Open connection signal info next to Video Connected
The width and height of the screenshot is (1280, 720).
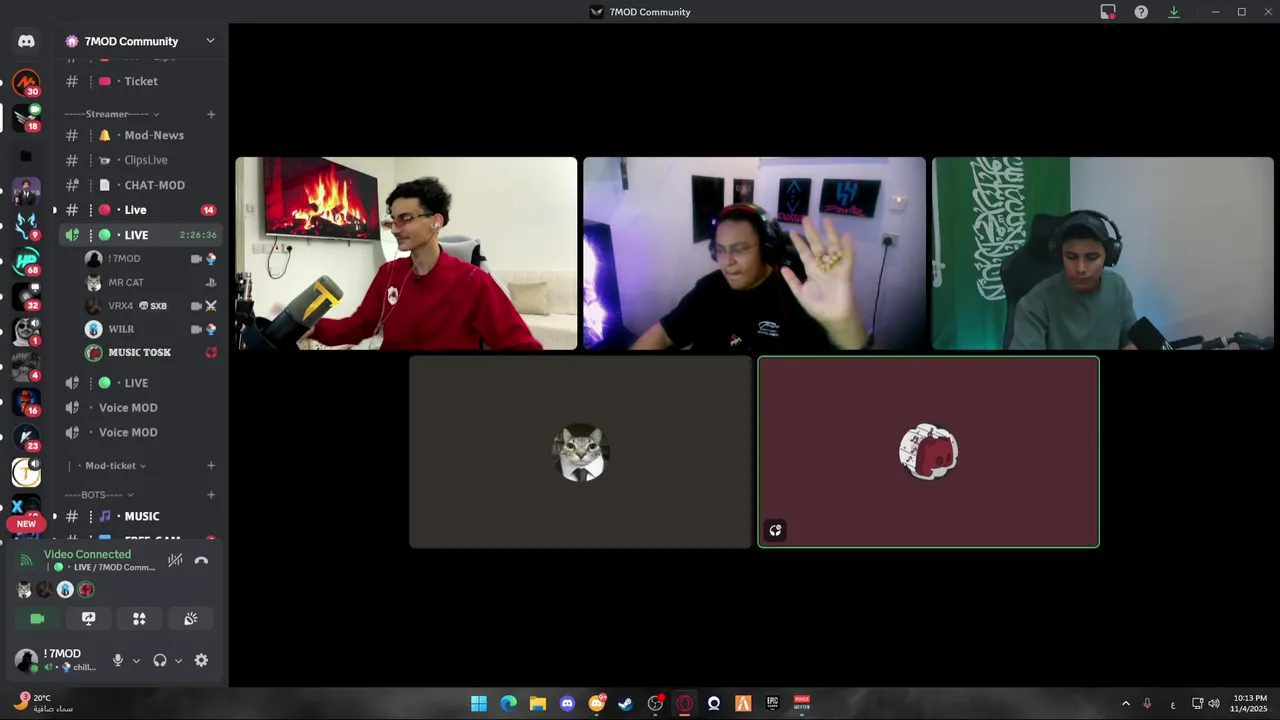[x=26, y=560]
